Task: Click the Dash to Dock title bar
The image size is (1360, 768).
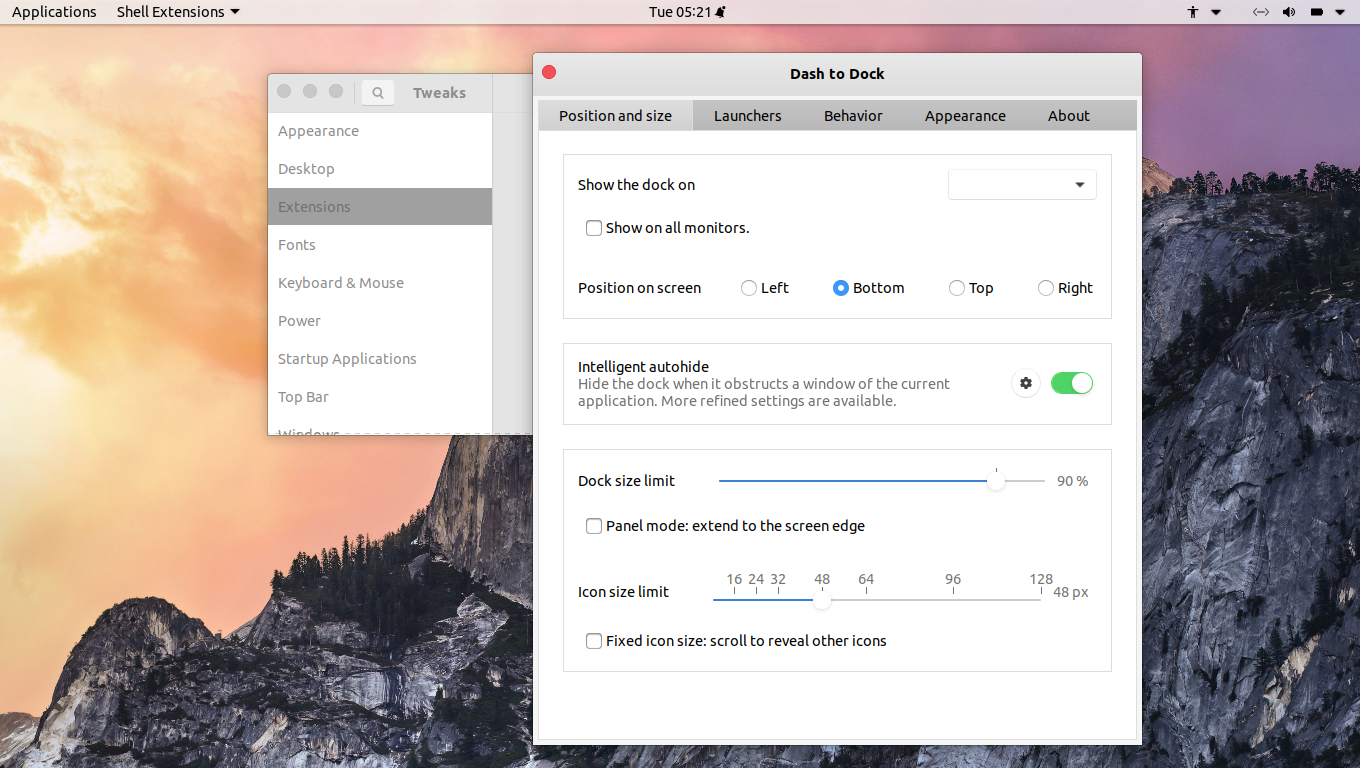Action: pos(837,73)
